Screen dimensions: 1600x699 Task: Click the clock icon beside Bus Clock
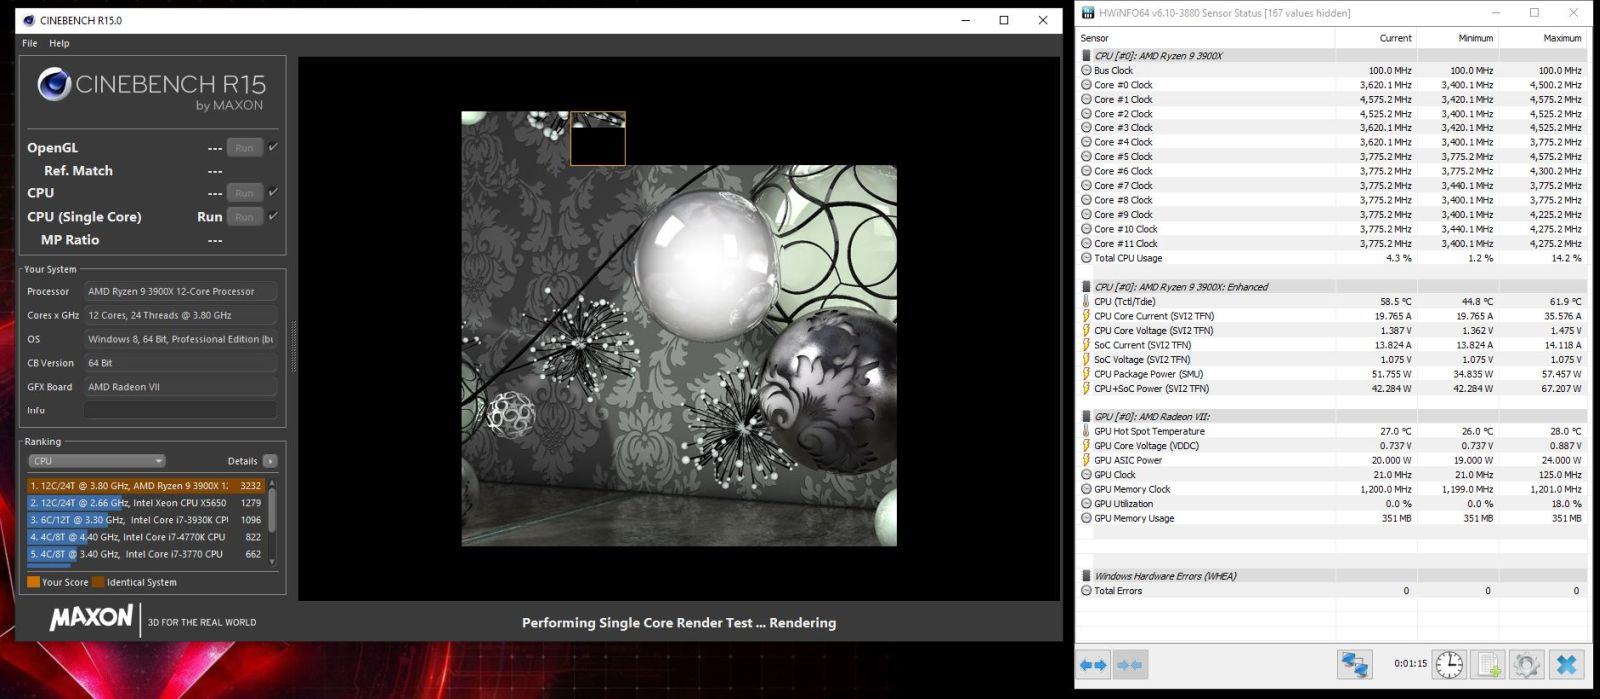(x=1086, y=71)
